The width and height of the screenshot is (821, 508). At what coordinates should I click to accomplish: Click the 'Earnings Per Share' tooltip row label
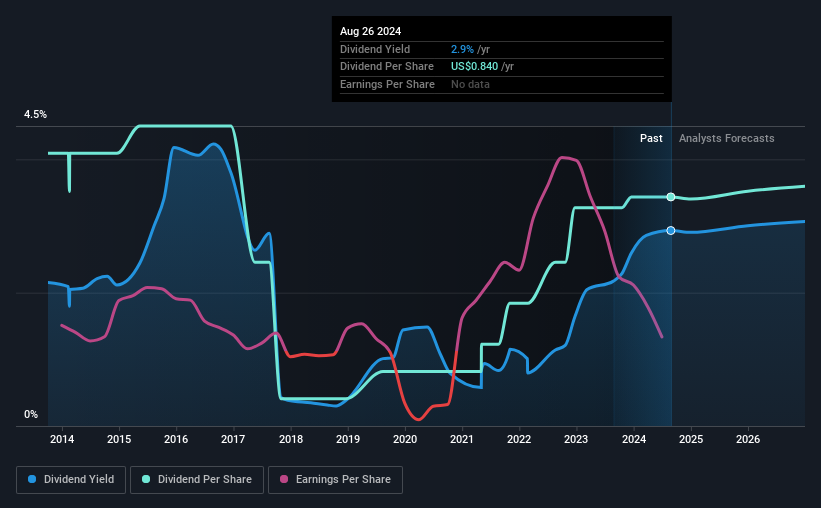387,84
